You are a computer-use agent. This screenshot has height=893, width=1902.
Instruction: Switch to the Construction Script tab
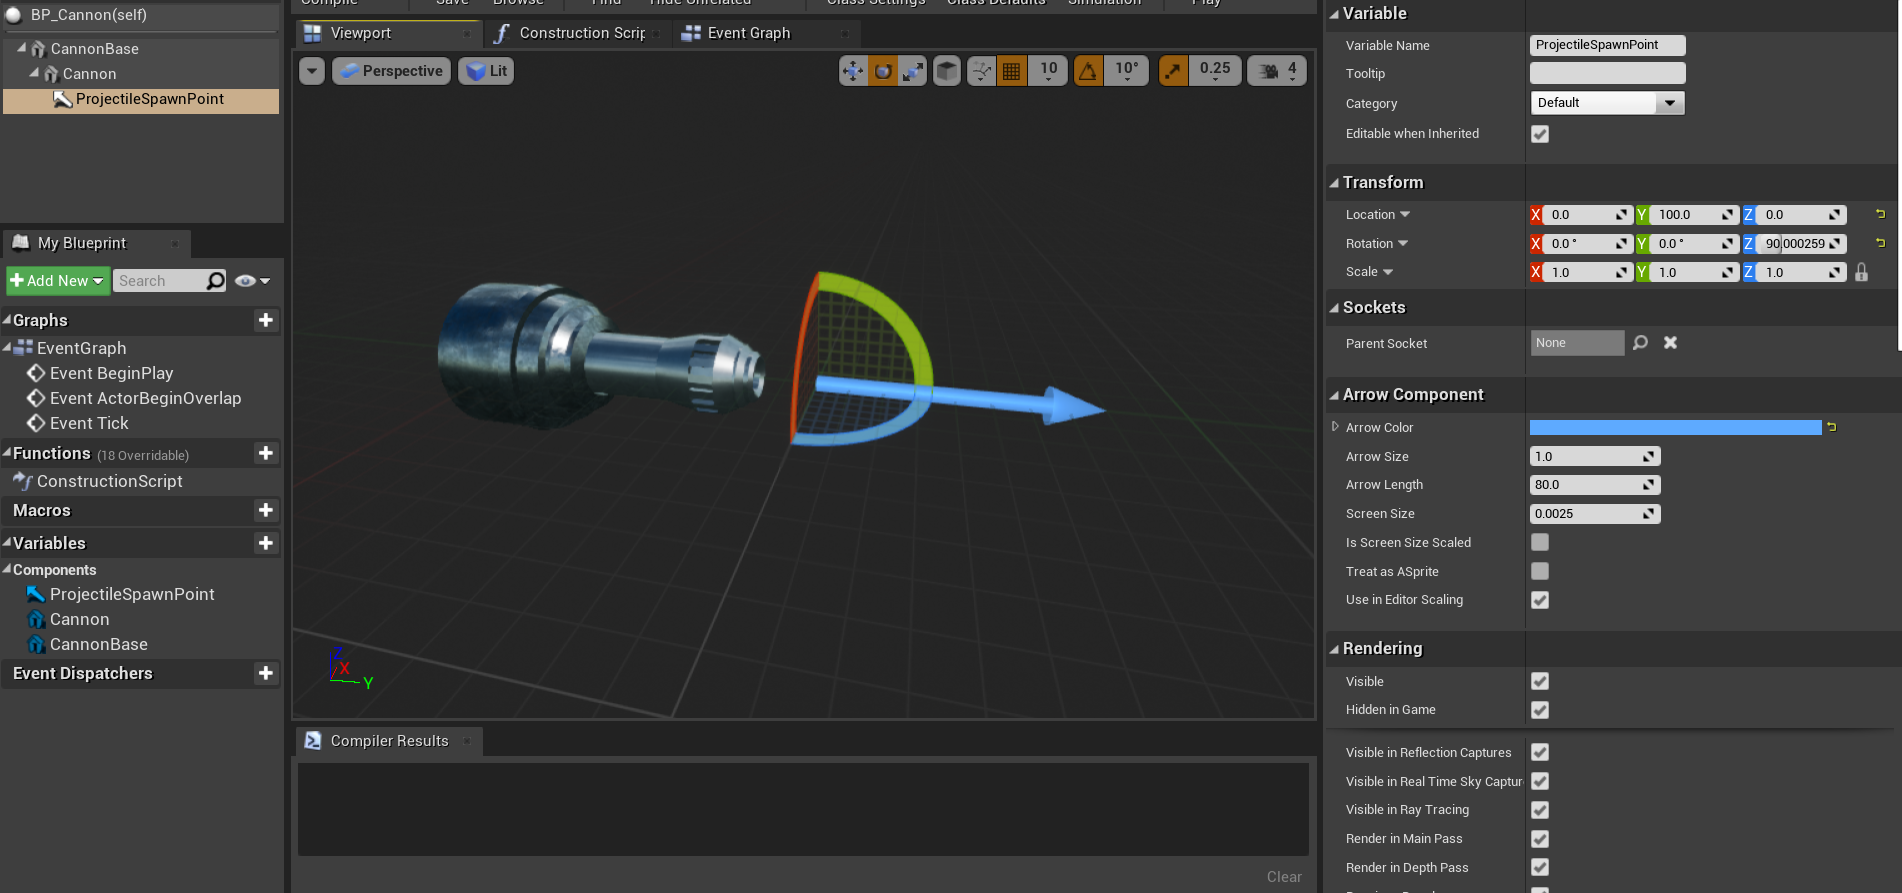(576, 33)
